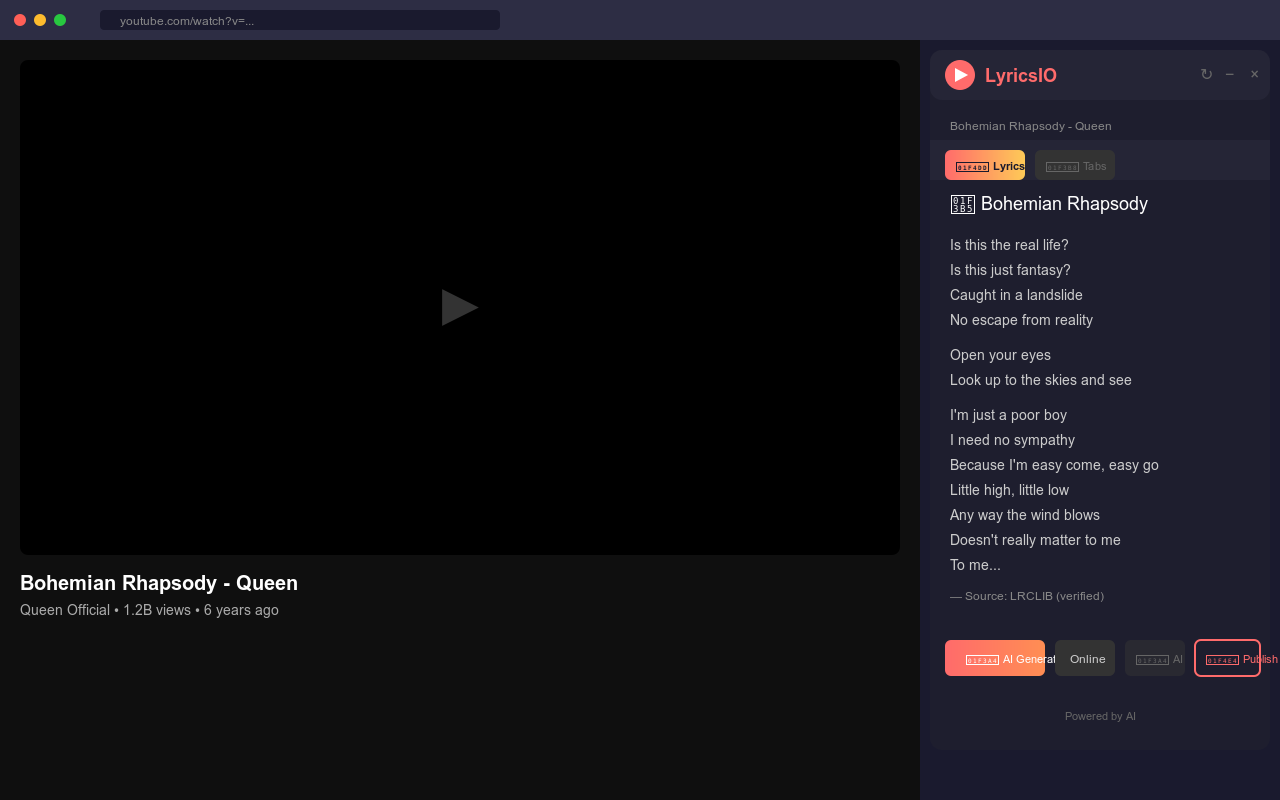Click 'Because I'm easy come, easy go'
Screen dimensions: 1280x800
click(x=1054, y=465)
